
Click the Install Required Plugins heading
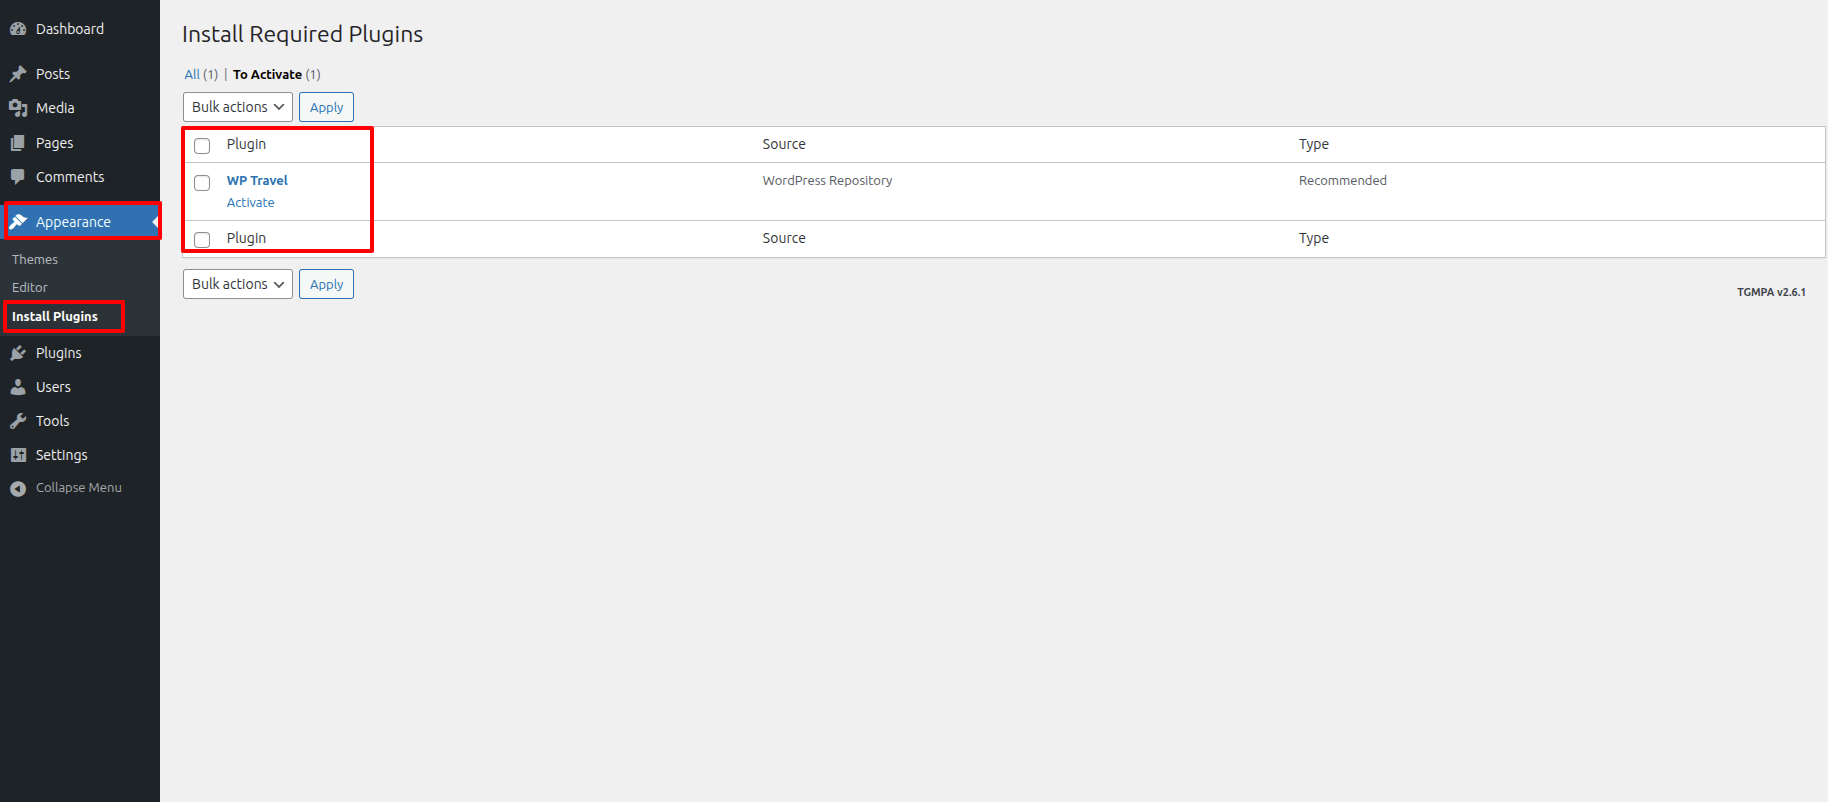pos(302,34)
